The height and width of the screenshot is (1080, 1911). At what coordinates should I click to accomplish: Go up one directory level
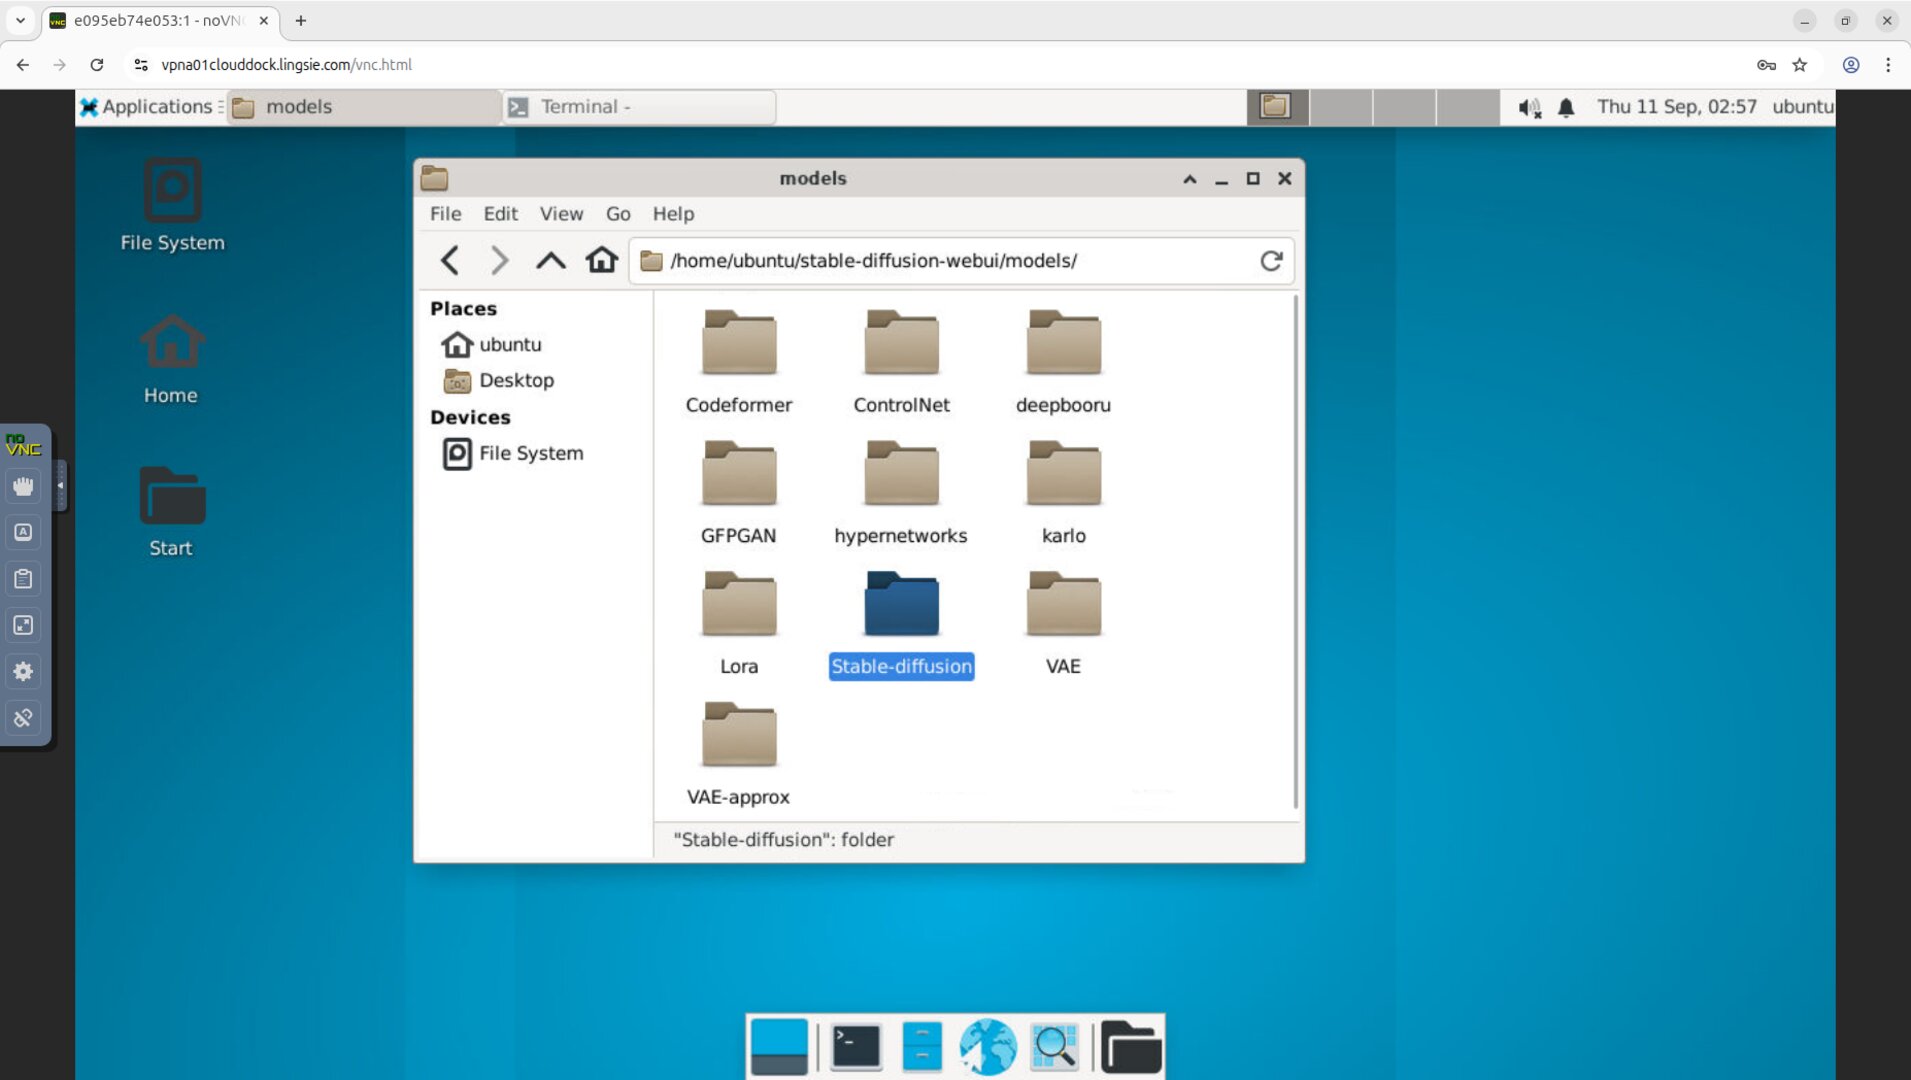(549, 260)
